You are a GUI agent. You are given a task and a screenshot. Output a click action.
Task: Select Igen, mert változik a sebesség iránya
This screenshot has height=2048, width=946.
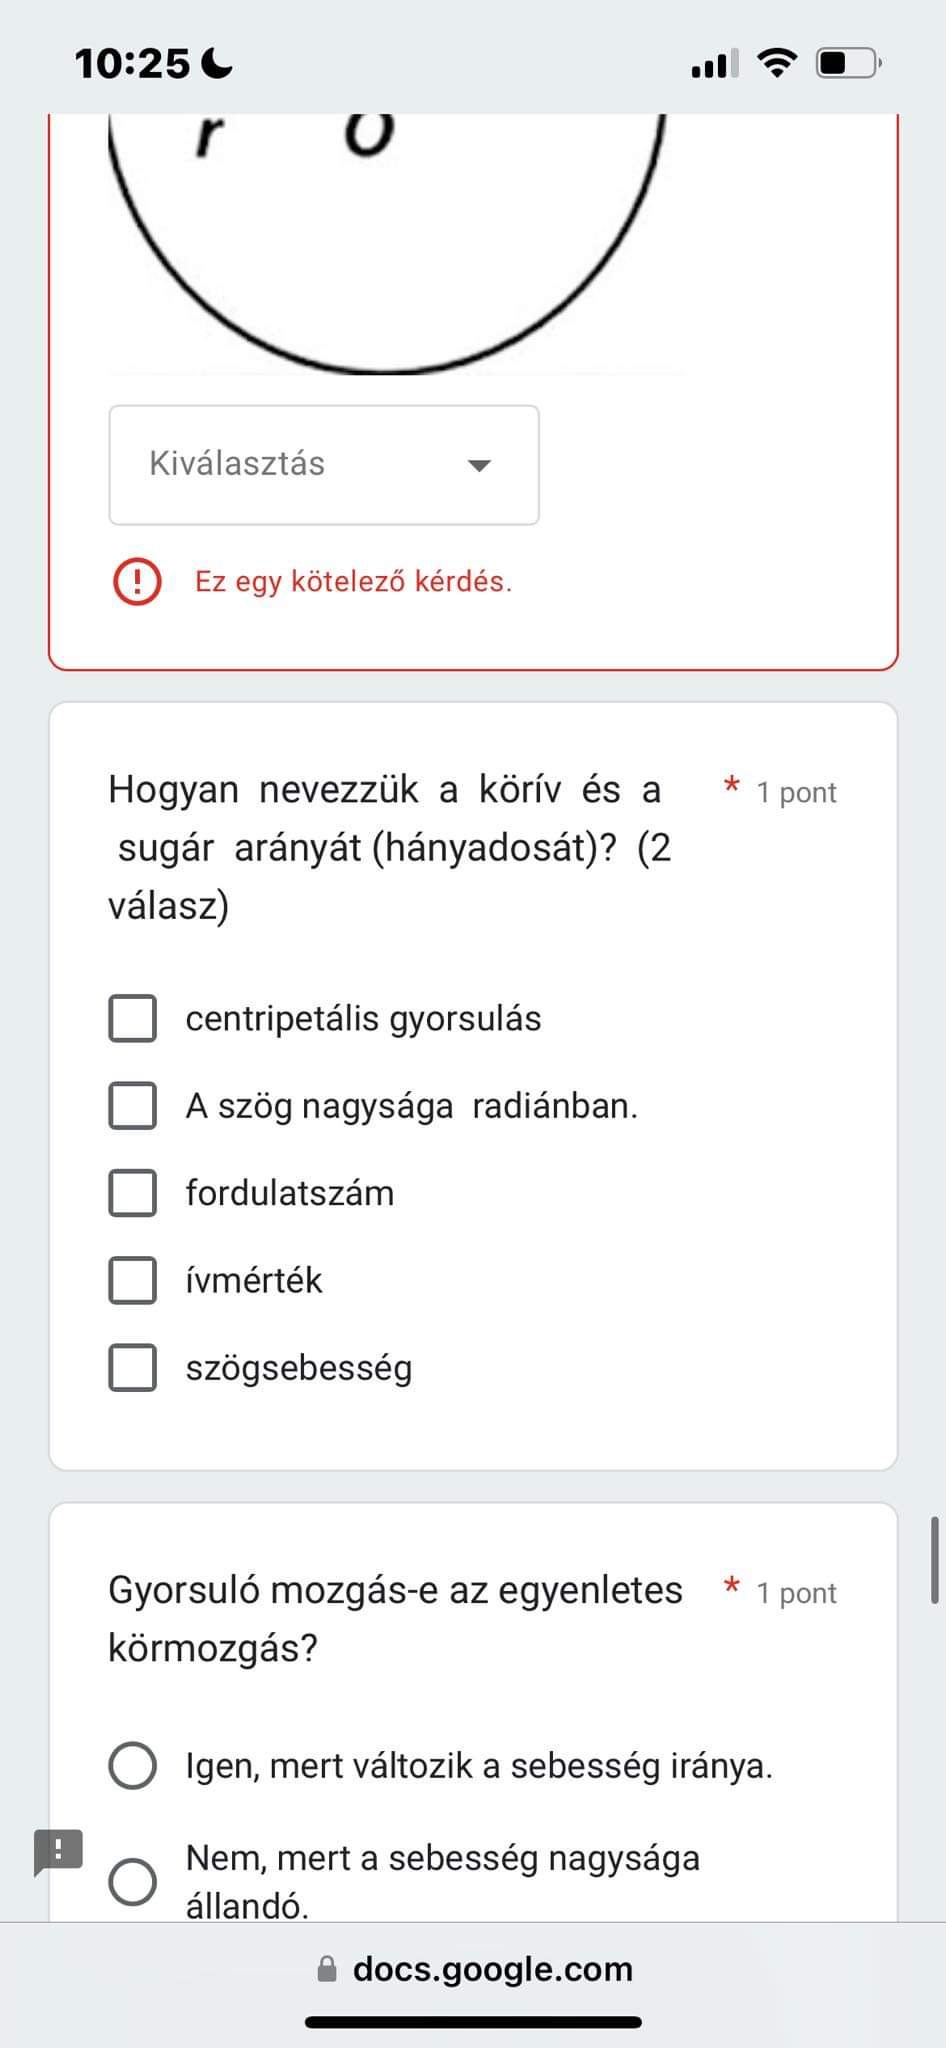coord(132,1765)
